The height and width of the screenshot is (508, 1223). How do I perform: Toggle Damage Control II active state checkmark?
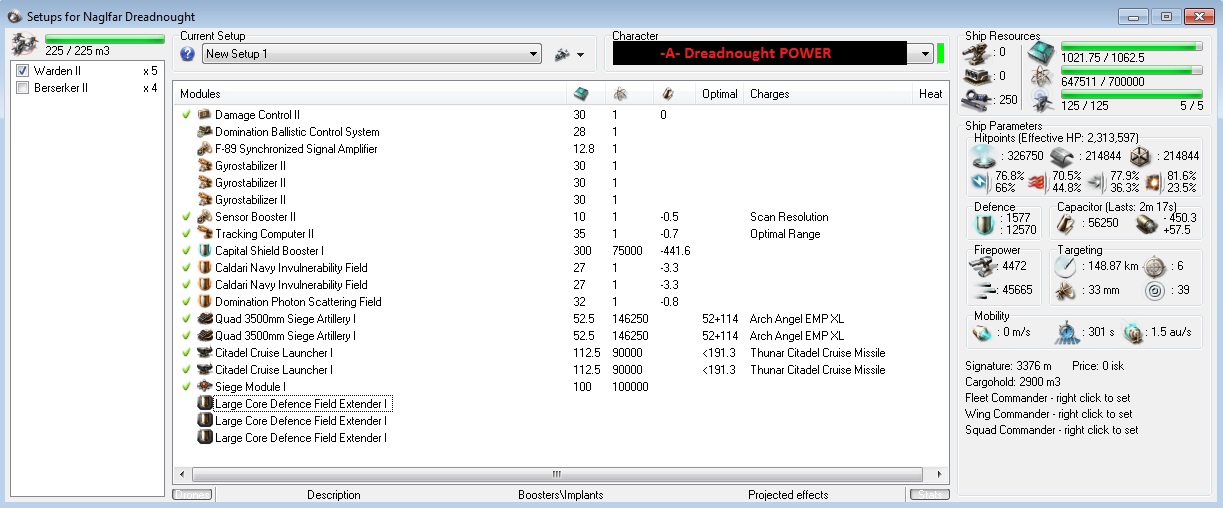pos(186,115)
